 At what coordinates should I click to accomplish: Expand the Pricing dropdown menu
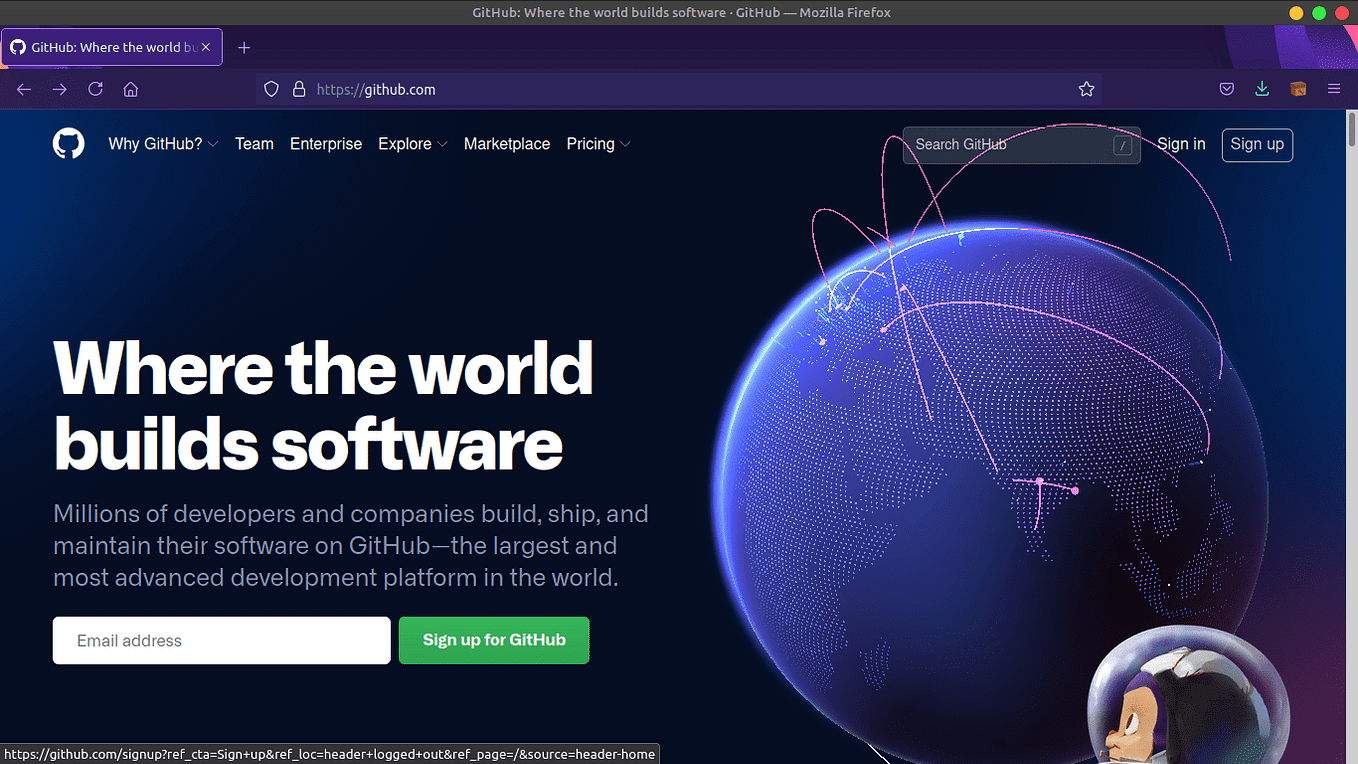(x=599, y=144)
